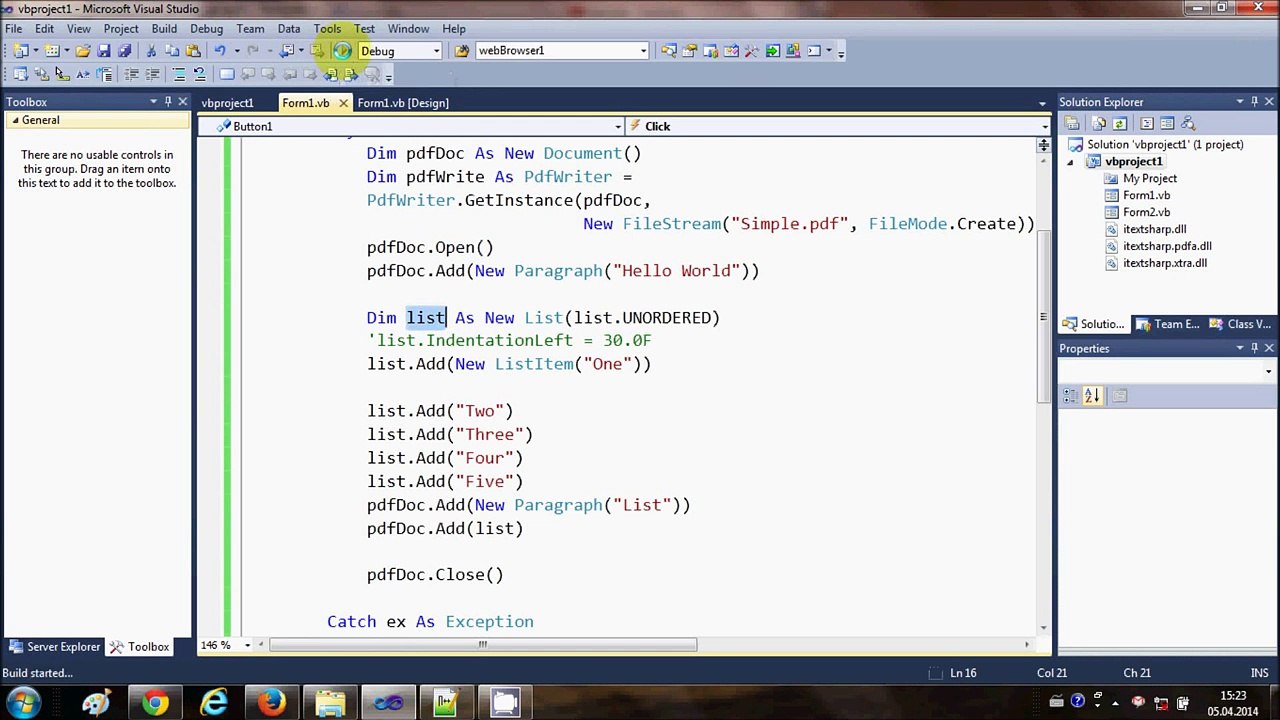Click Toolbox toolbar icon with wrench

pos(751,51)
